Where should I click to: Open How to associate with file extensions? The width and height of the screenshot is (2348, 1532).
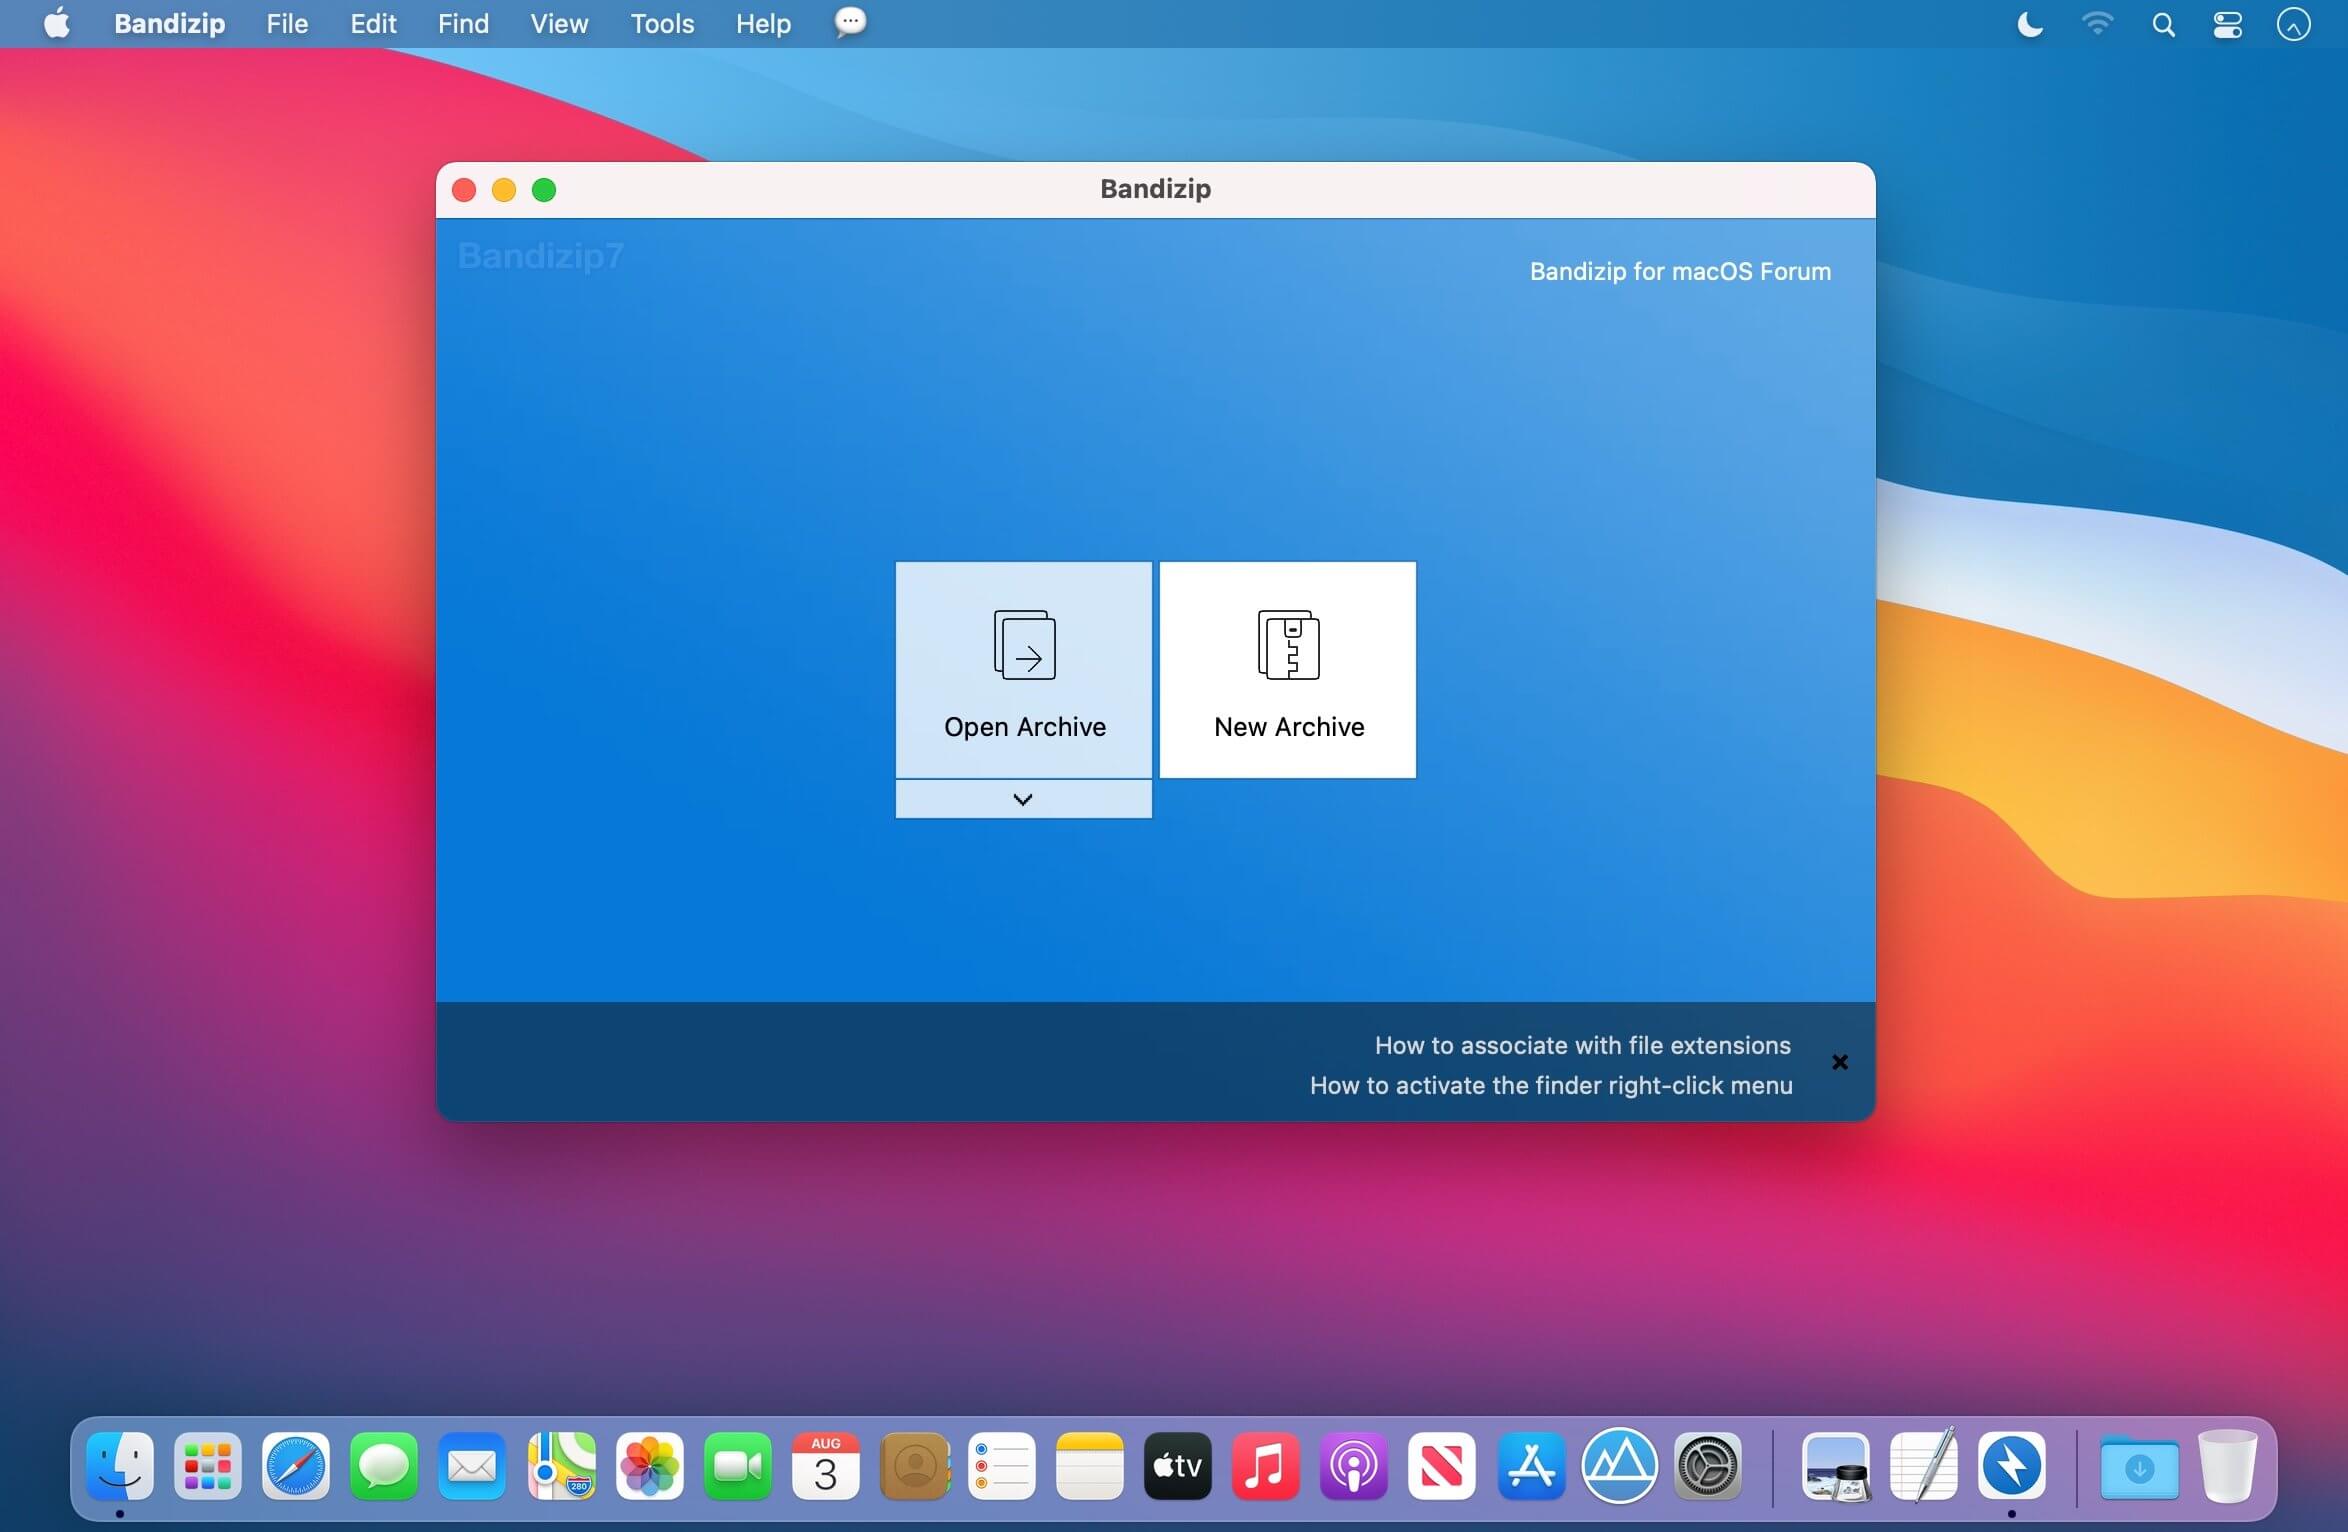tap(1582, 1045)
